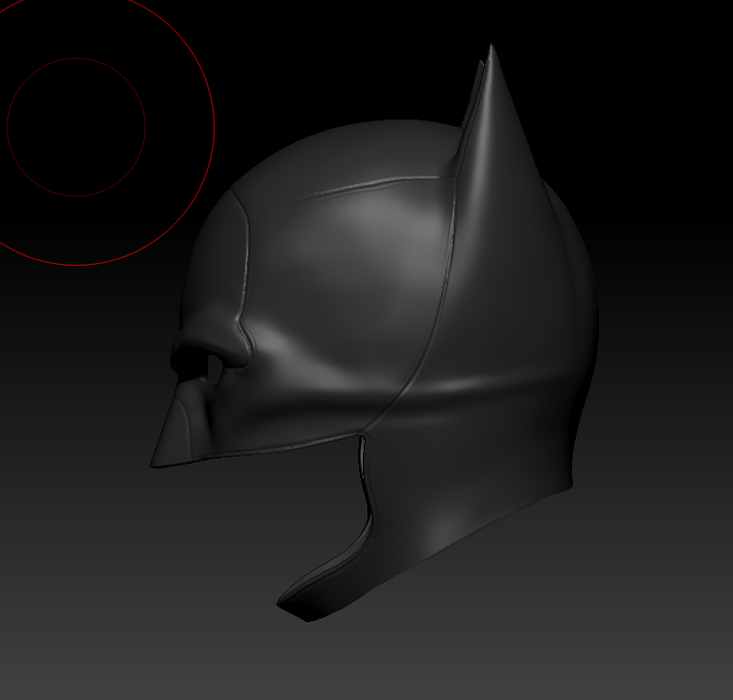Click the outer red brush radius ring
The width and height of the screenshot is (733, 700).
click(214, 127)
